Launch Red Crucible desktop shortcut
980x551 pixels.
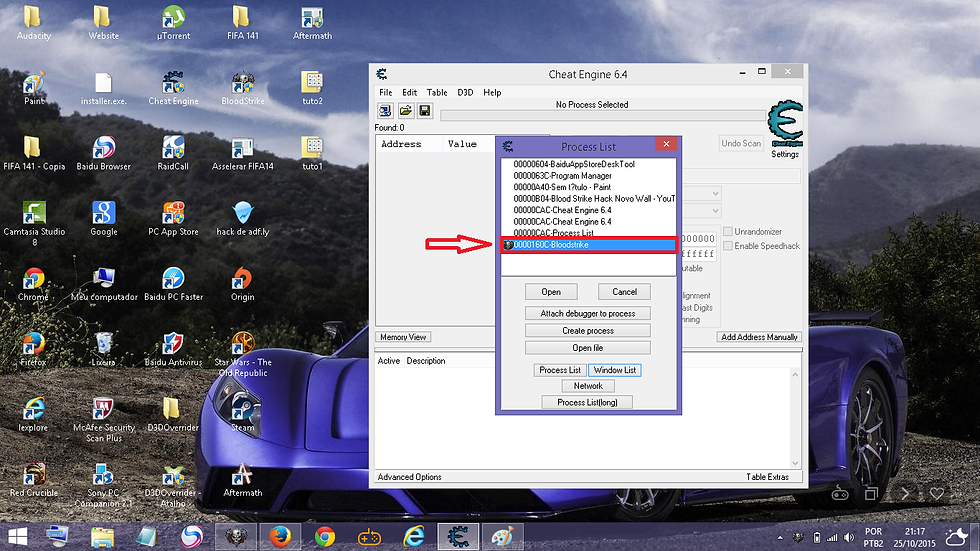point(34,480)
